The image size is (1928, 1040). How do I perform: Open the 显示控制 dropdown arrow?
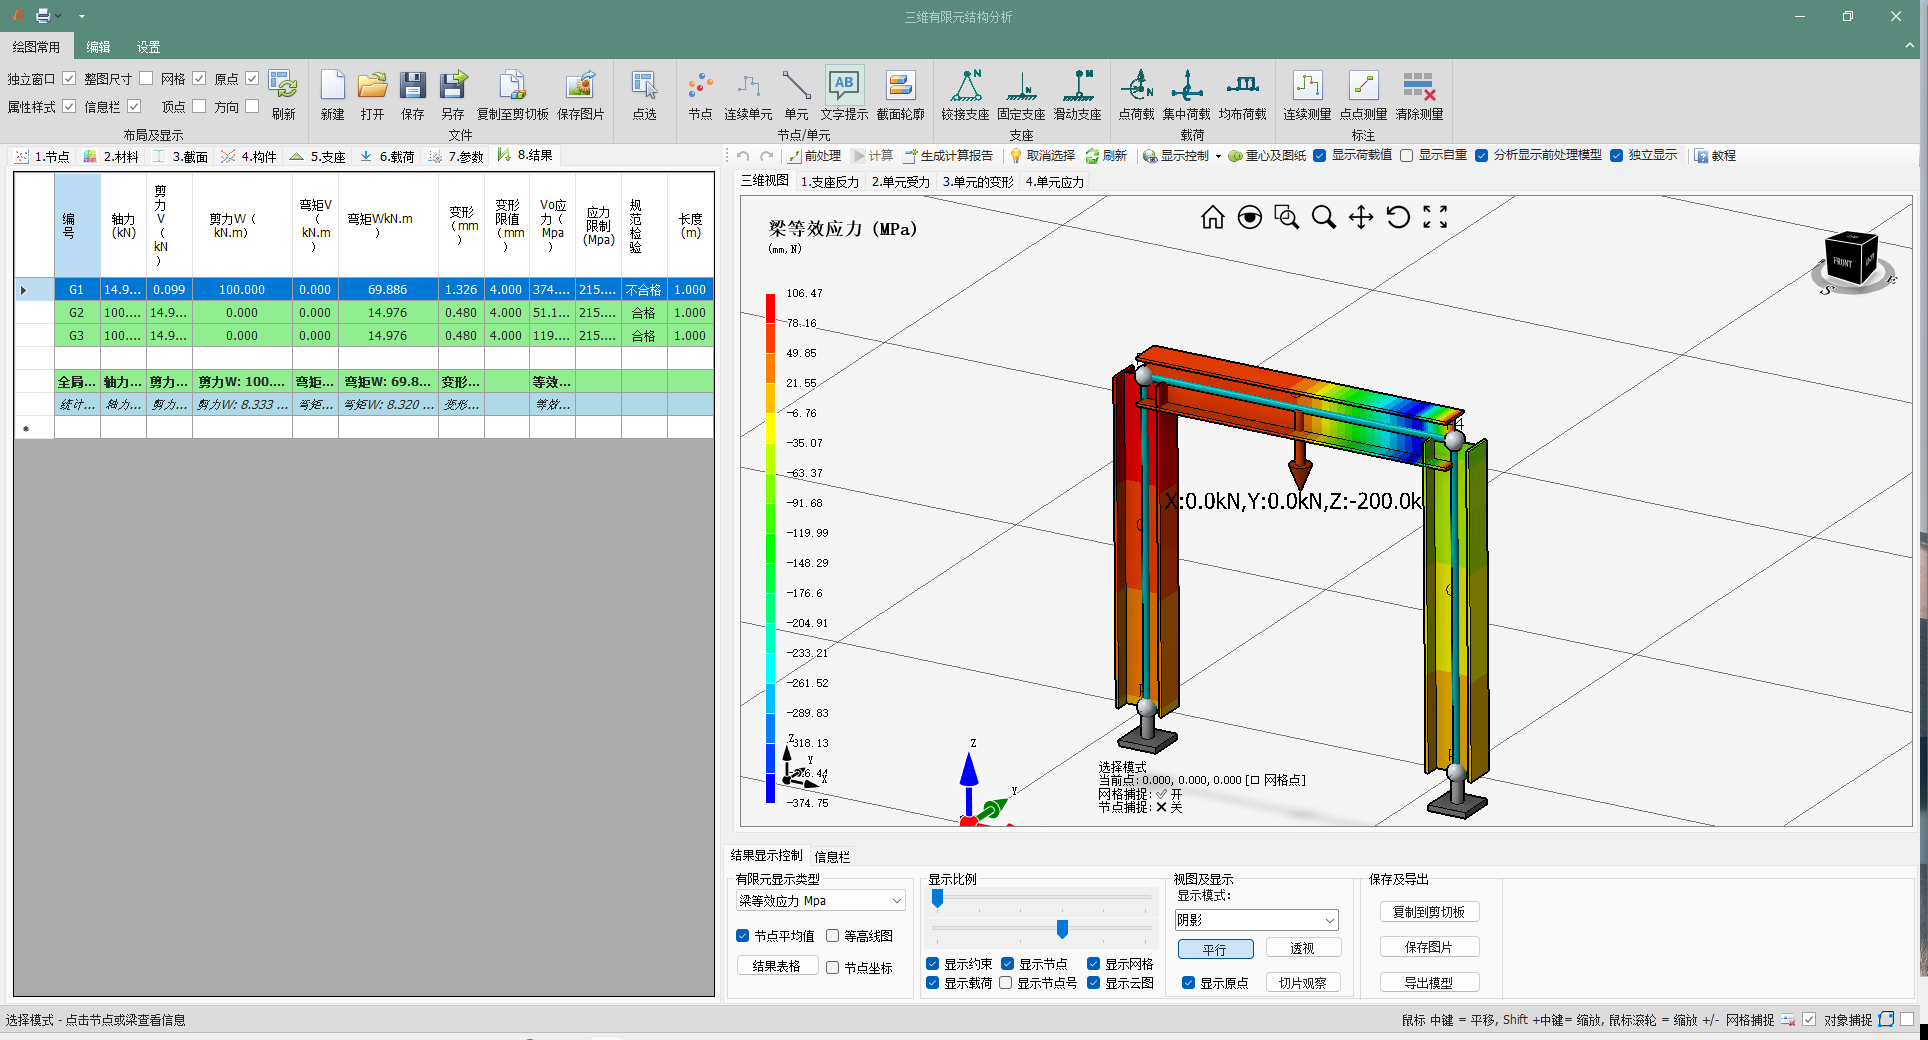(1218, 157)
